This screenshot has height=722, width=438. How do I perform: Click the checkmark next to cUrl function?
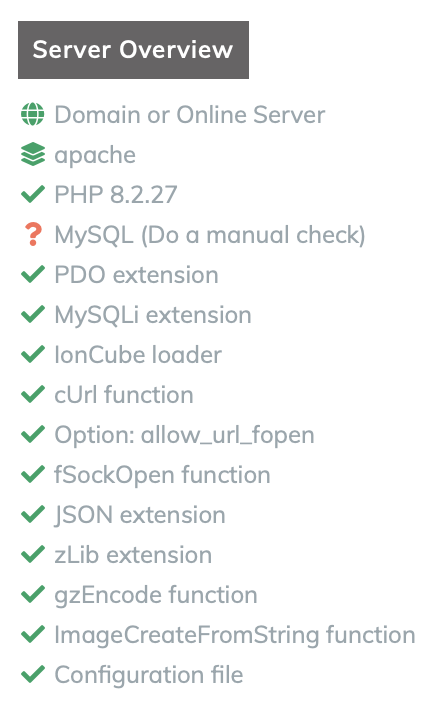tap(33, 395)
